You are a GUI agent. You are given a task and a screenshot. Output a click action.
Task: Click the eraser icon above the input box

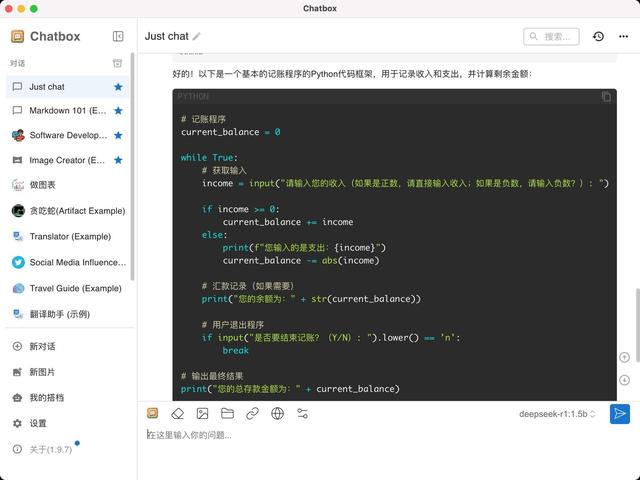point(177,413)
